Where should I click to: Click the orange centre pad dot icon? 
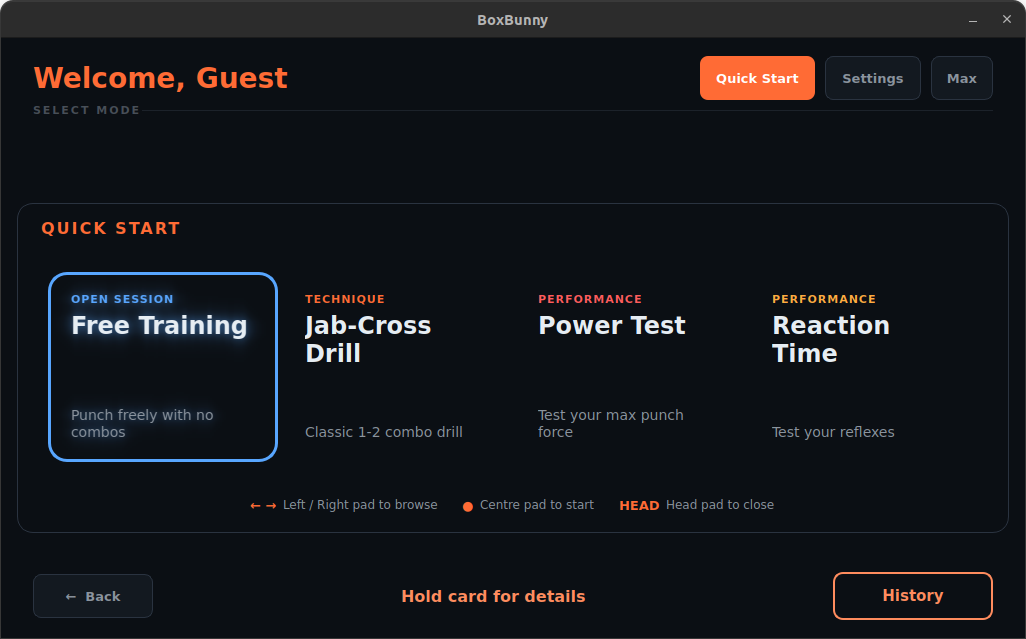pyautogui.click(x=468, y=506)
